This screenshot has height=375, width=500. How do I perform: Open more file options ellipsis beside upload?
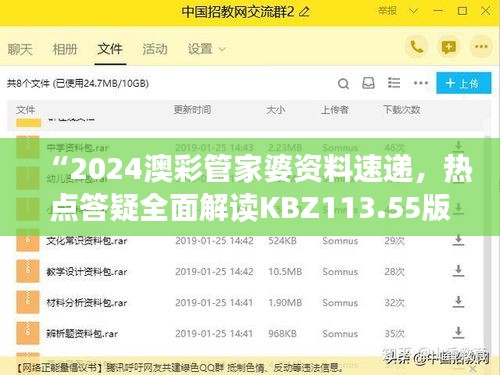click(421, 83)
